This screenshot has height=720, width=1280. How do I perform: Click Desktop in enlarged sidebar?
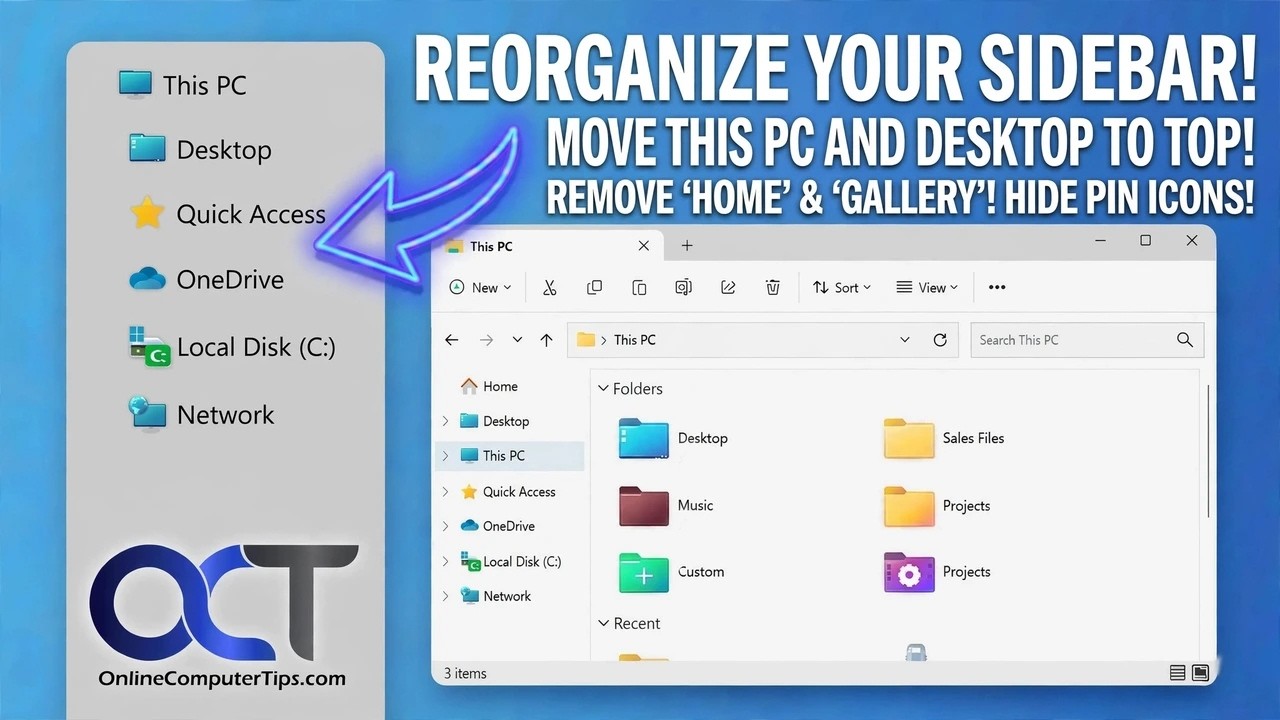point(200,150)
